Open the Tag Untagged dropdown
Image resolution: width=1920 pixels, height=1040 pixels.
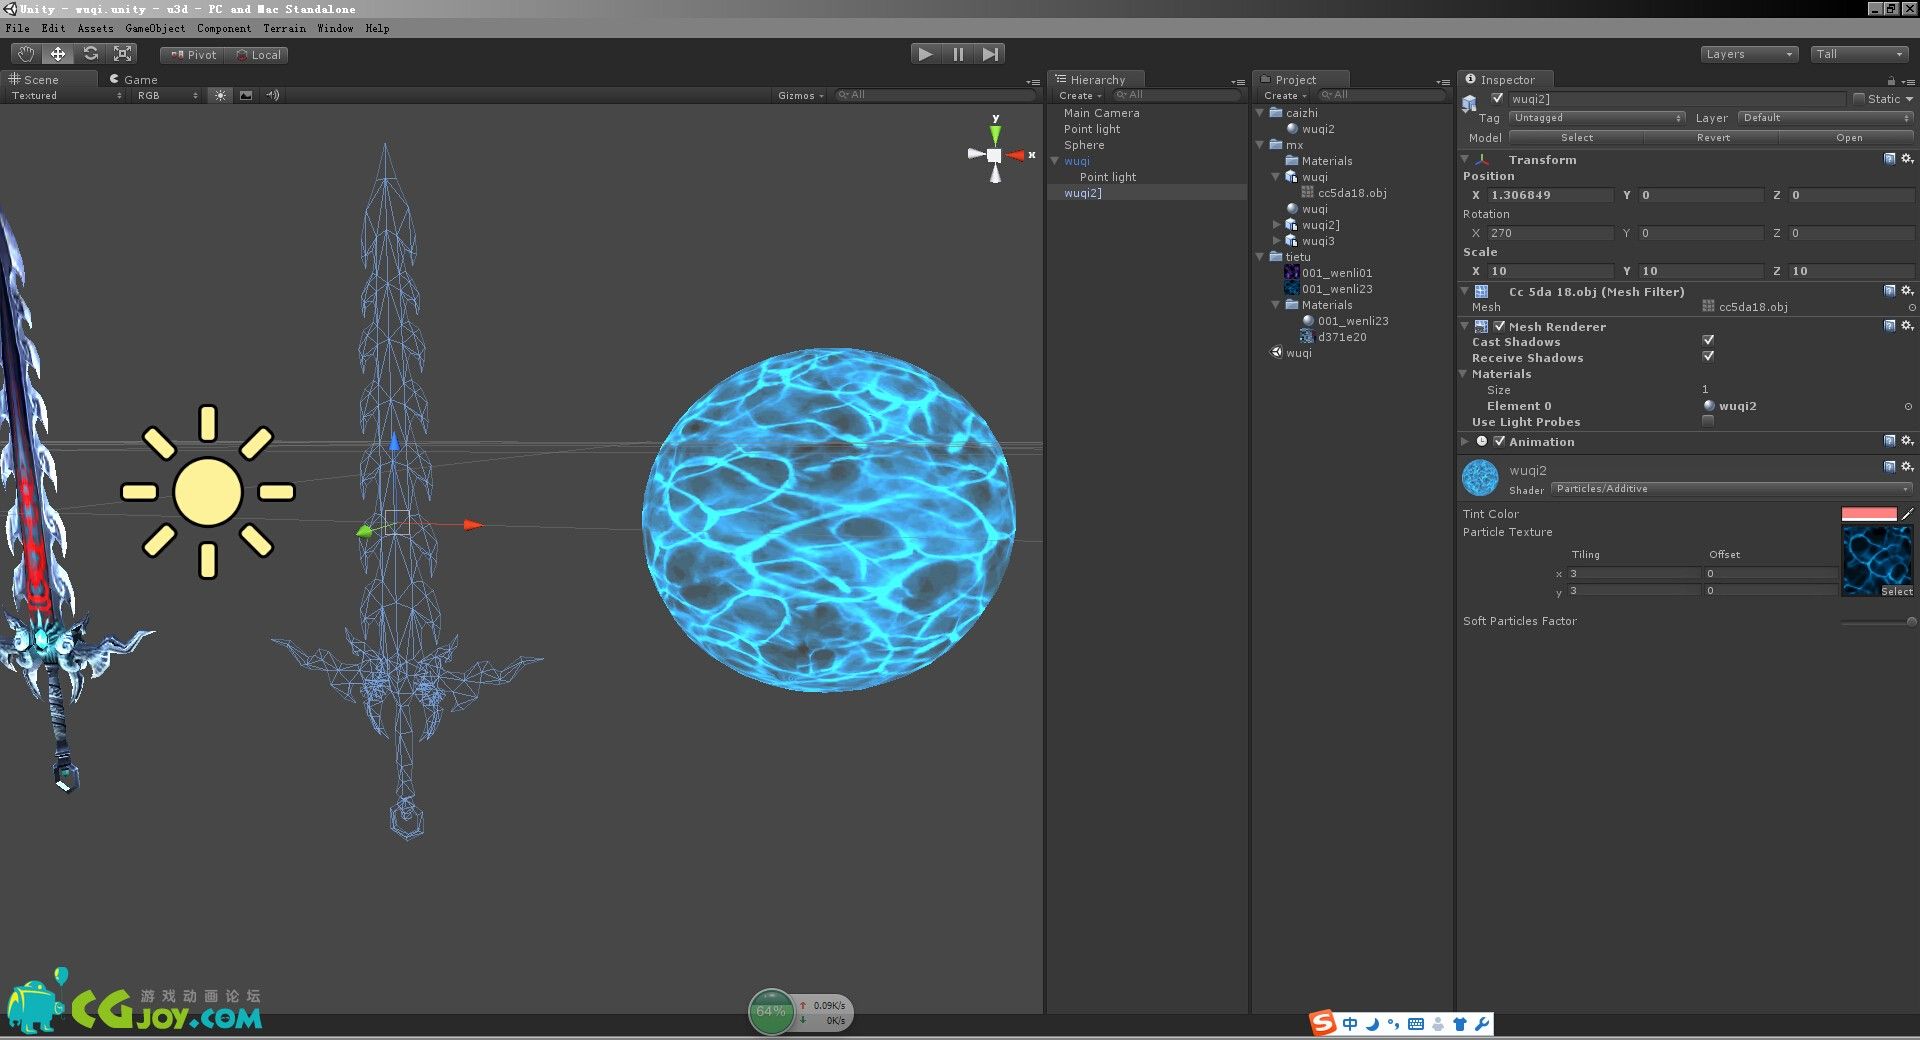click(1598, 118)
